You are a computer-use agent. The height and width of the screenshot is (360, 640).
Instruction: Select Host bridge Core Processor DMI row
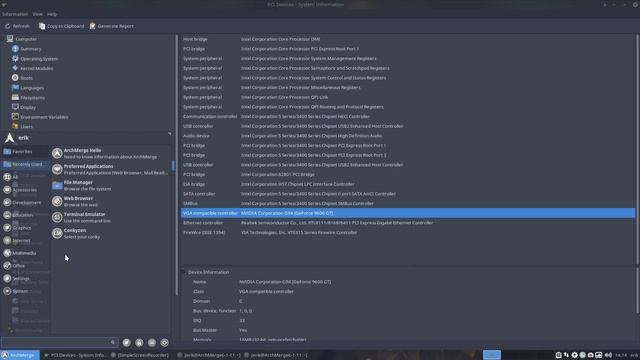coord(408,39)
